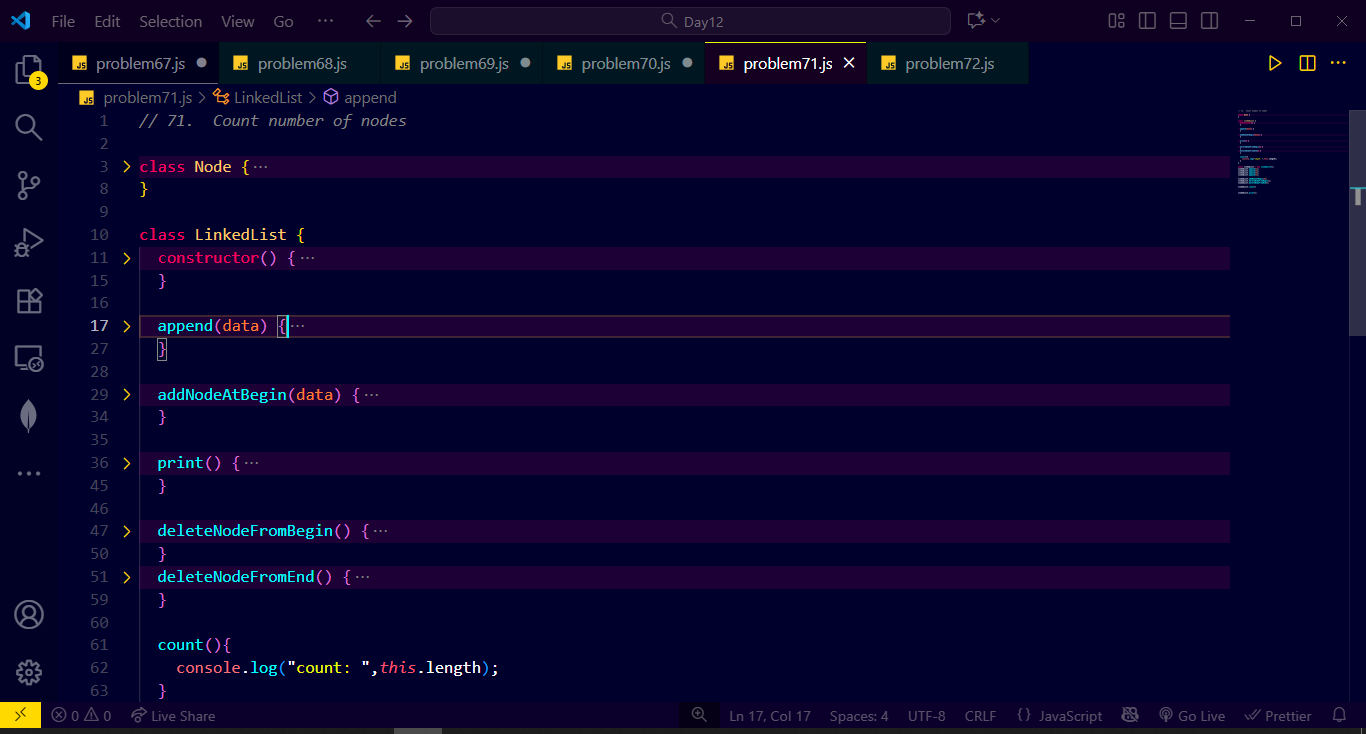Open the MongoDB leaf icon view

coord(29,416)
